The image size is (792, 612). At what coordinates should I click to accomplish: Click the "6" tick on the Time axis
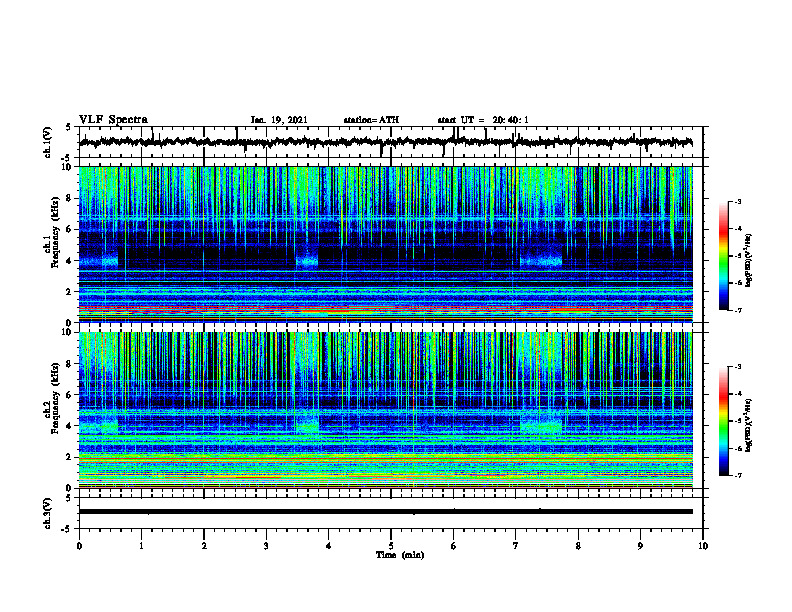click(454, 546)
